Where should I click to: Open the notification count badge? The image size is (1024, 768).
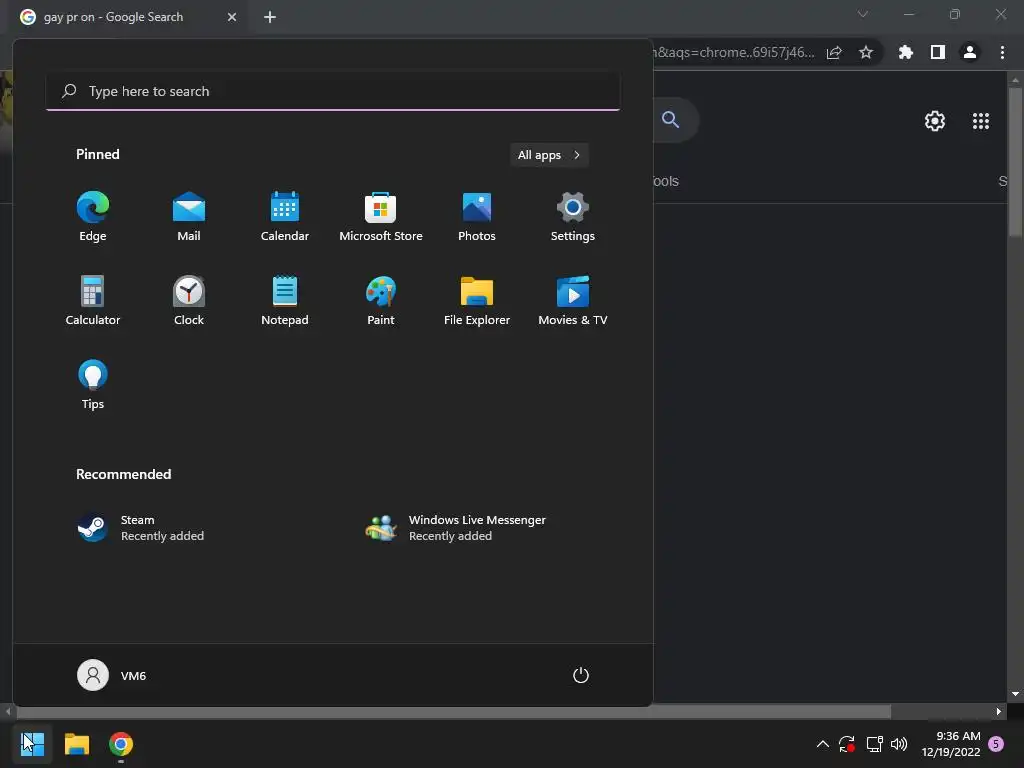point(996,744)
